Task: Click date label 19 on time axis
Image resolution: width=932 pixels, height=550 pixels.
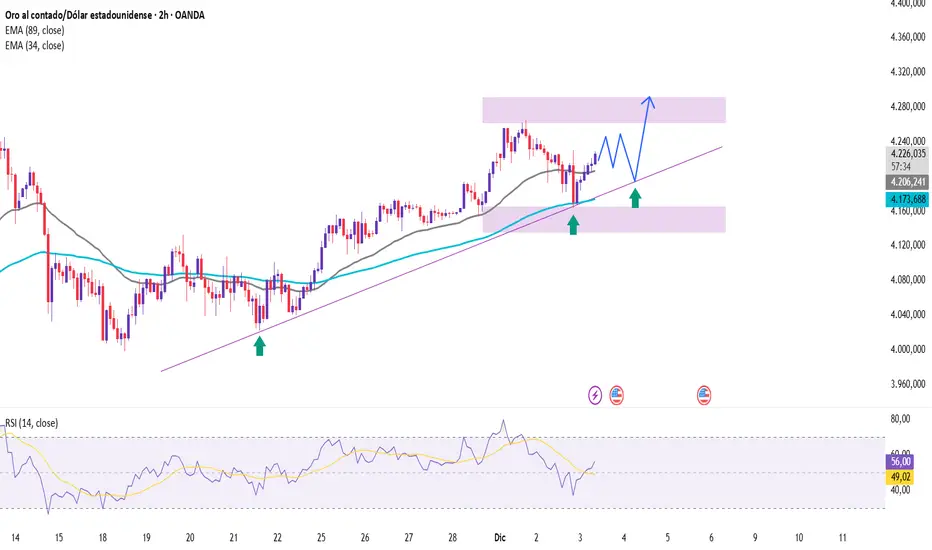Action: click(x=146, y=538)
